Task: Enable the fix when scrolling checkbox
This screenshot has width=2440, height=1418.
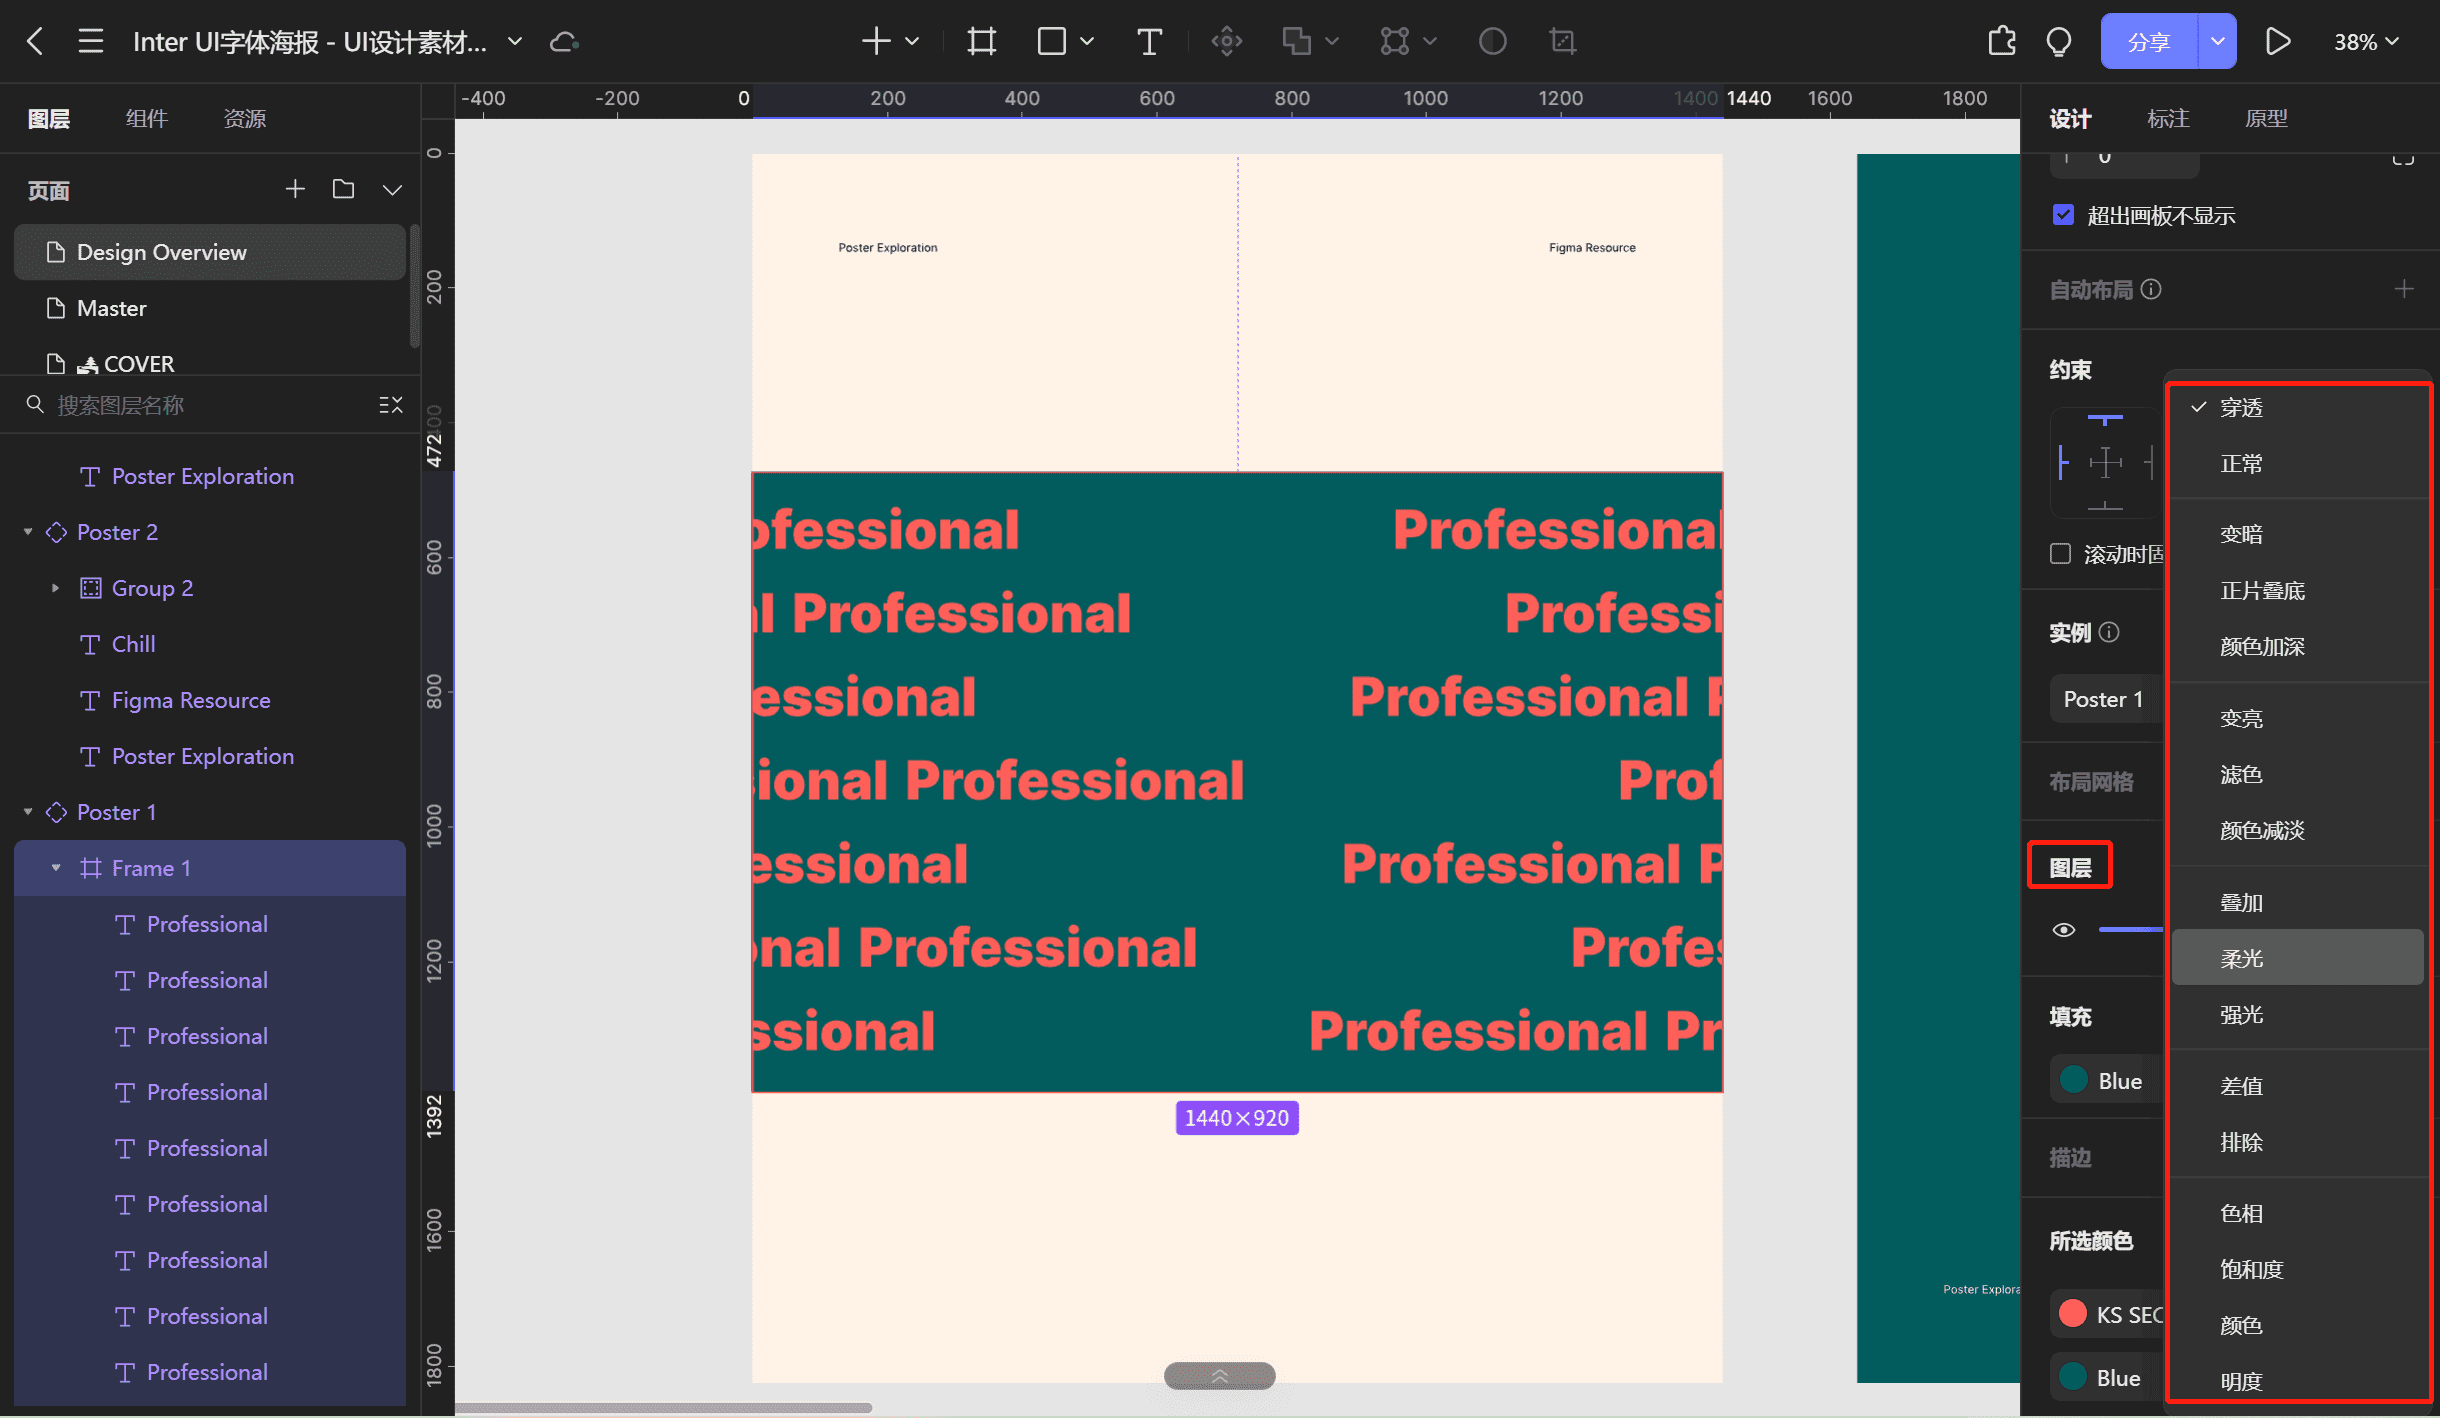Action: [x=2060, y=553]
